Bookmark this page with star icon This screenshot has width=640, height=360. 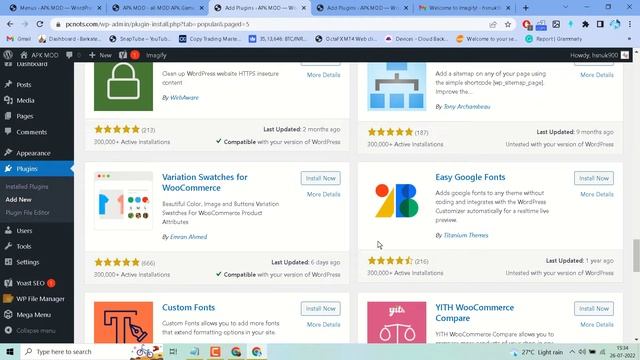coord(508,24)
